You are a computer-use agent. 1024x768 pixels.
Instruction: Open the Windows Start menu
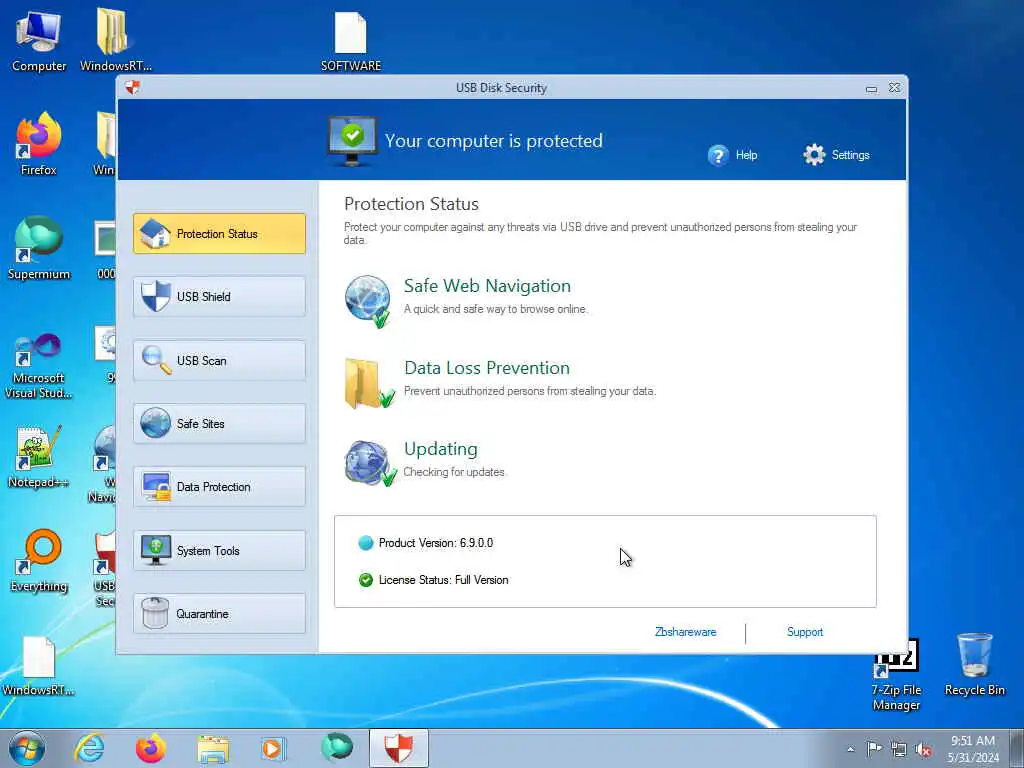click(x=27, y=748)
